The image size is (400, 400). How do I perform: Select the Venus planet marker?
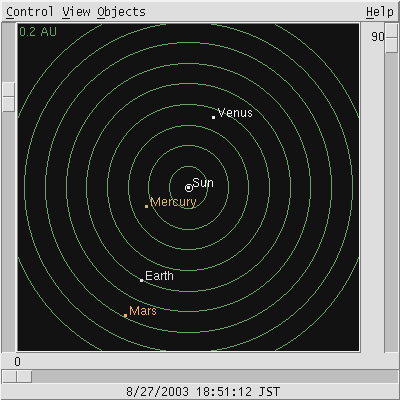point(213,117)
